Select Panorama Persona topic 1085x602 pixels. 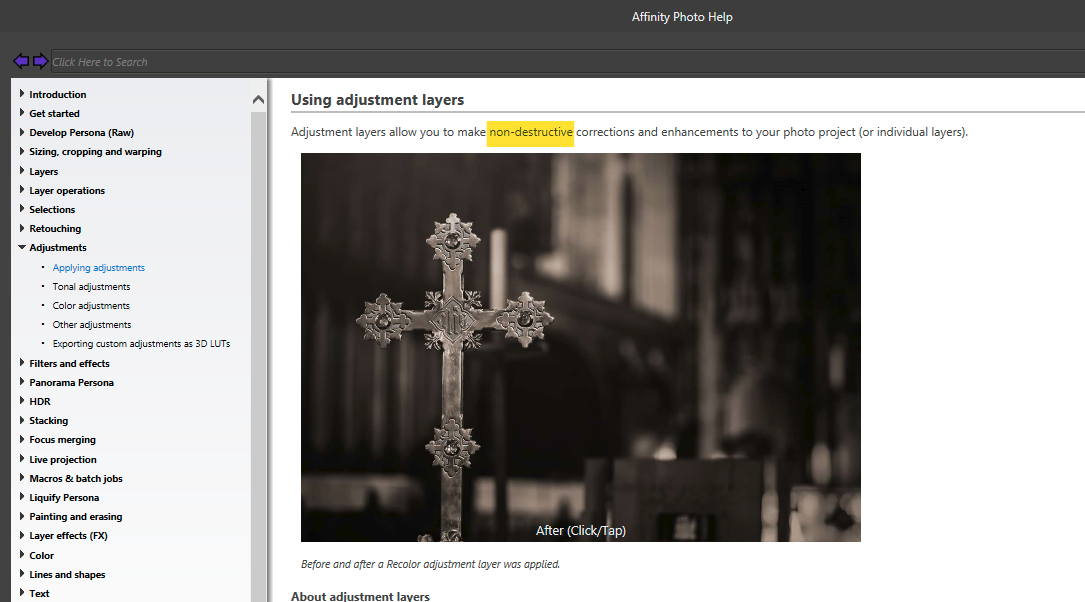pyautogui.click(x=71, y=383)
